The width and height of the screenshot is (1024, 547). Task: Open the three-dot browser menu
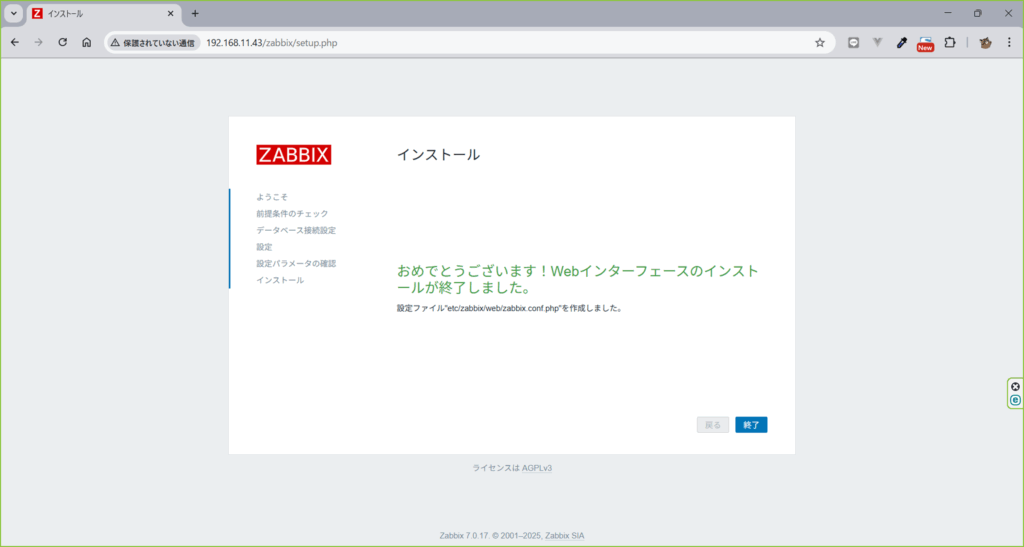coord(1009,42)
